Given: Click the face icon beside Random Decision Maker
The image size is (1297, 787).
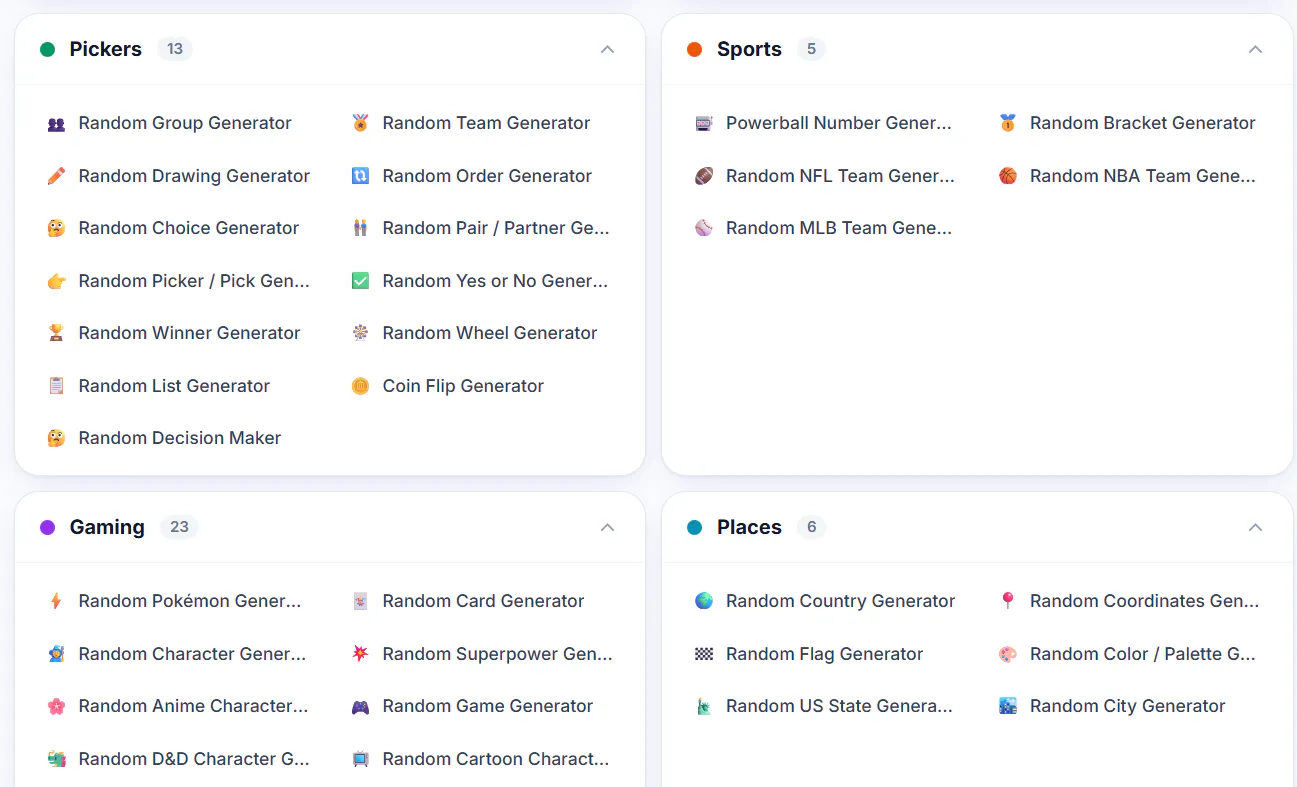Looking at the screenshot, I should [x=56, y=438].
